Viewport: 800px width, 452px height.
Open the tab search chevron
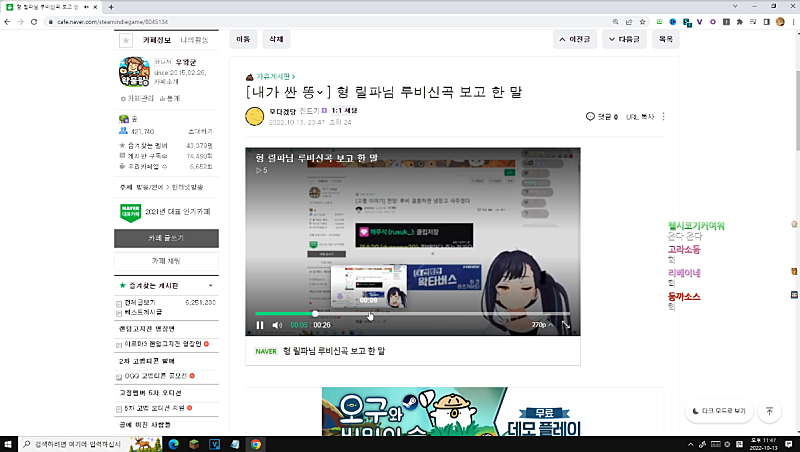pyautogui.click(x=735, y=6)
